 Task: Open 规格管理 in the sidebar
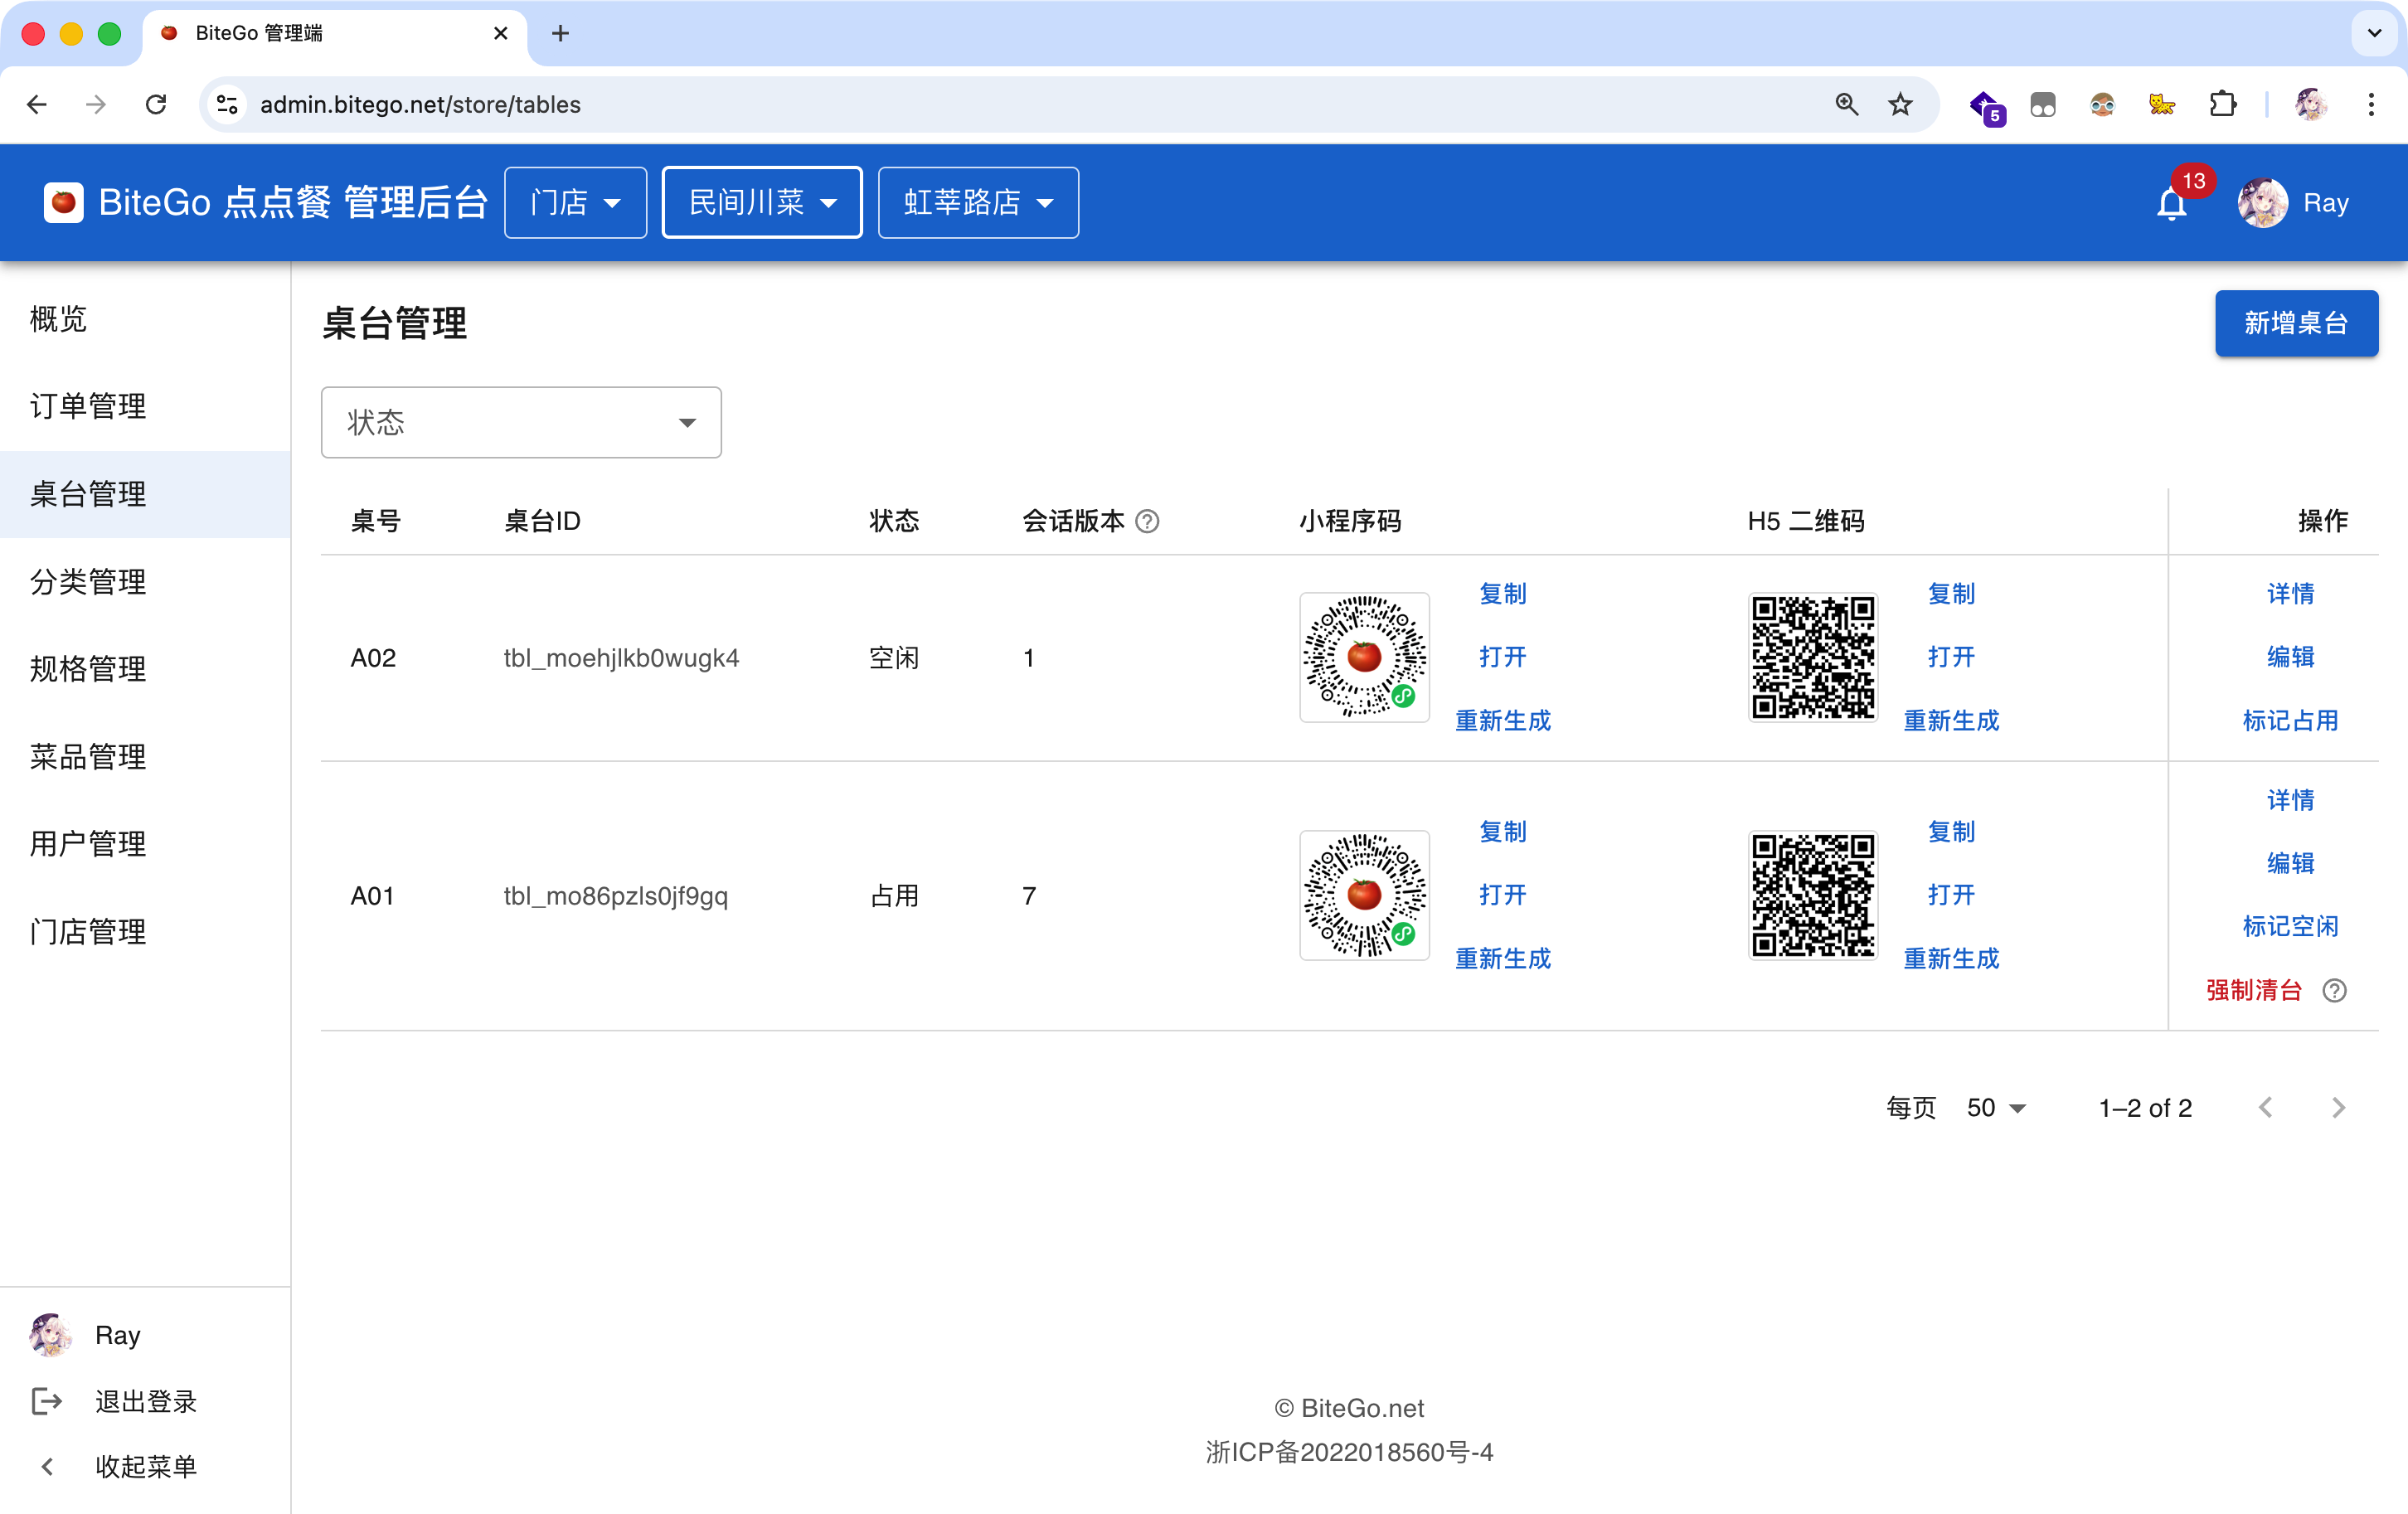(145, 668)
